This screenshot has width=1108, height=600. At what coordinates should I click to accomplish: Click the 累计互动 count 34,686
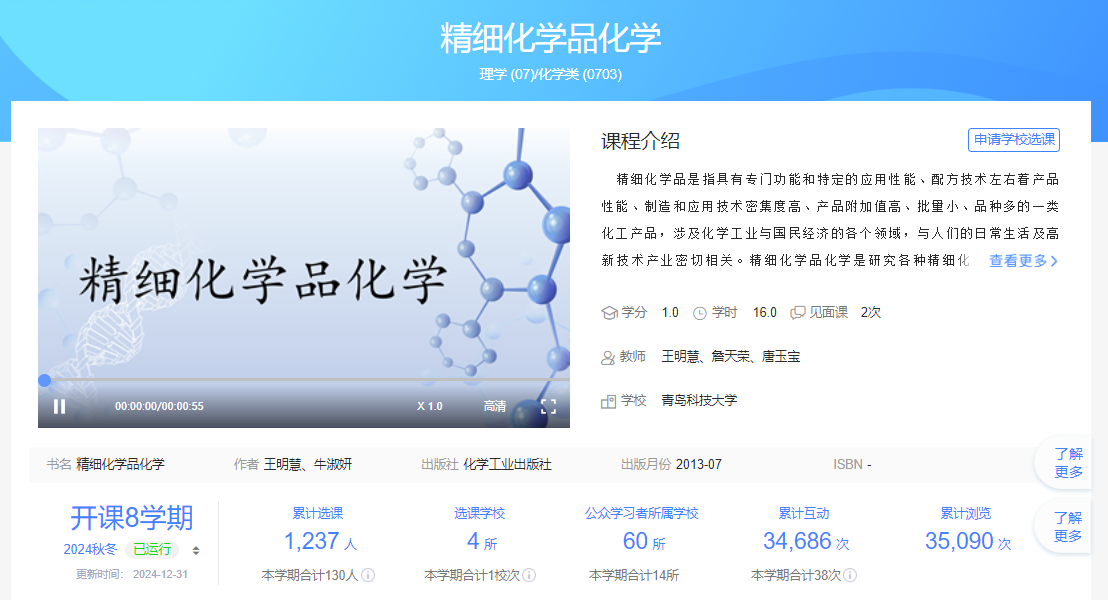[797, 541]
